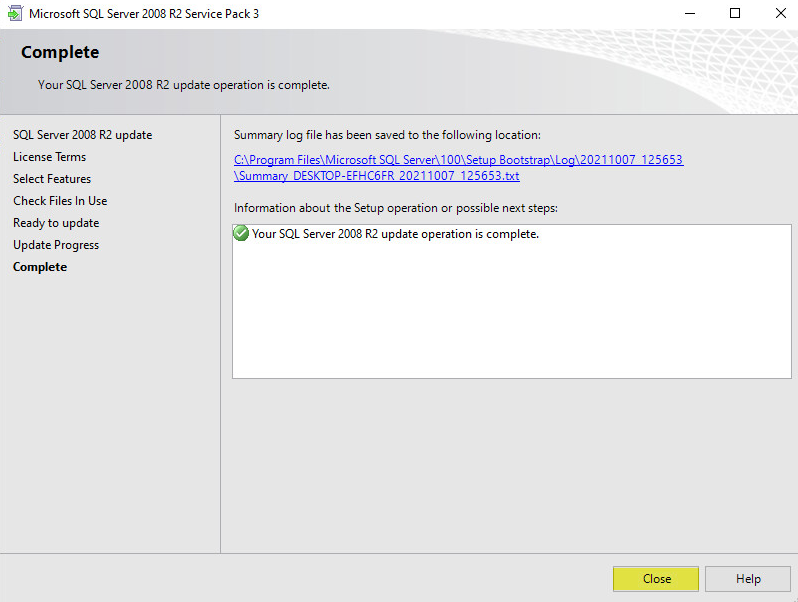
Task: Click the SQL Server setup title bar icon
Action: [15, 13]
